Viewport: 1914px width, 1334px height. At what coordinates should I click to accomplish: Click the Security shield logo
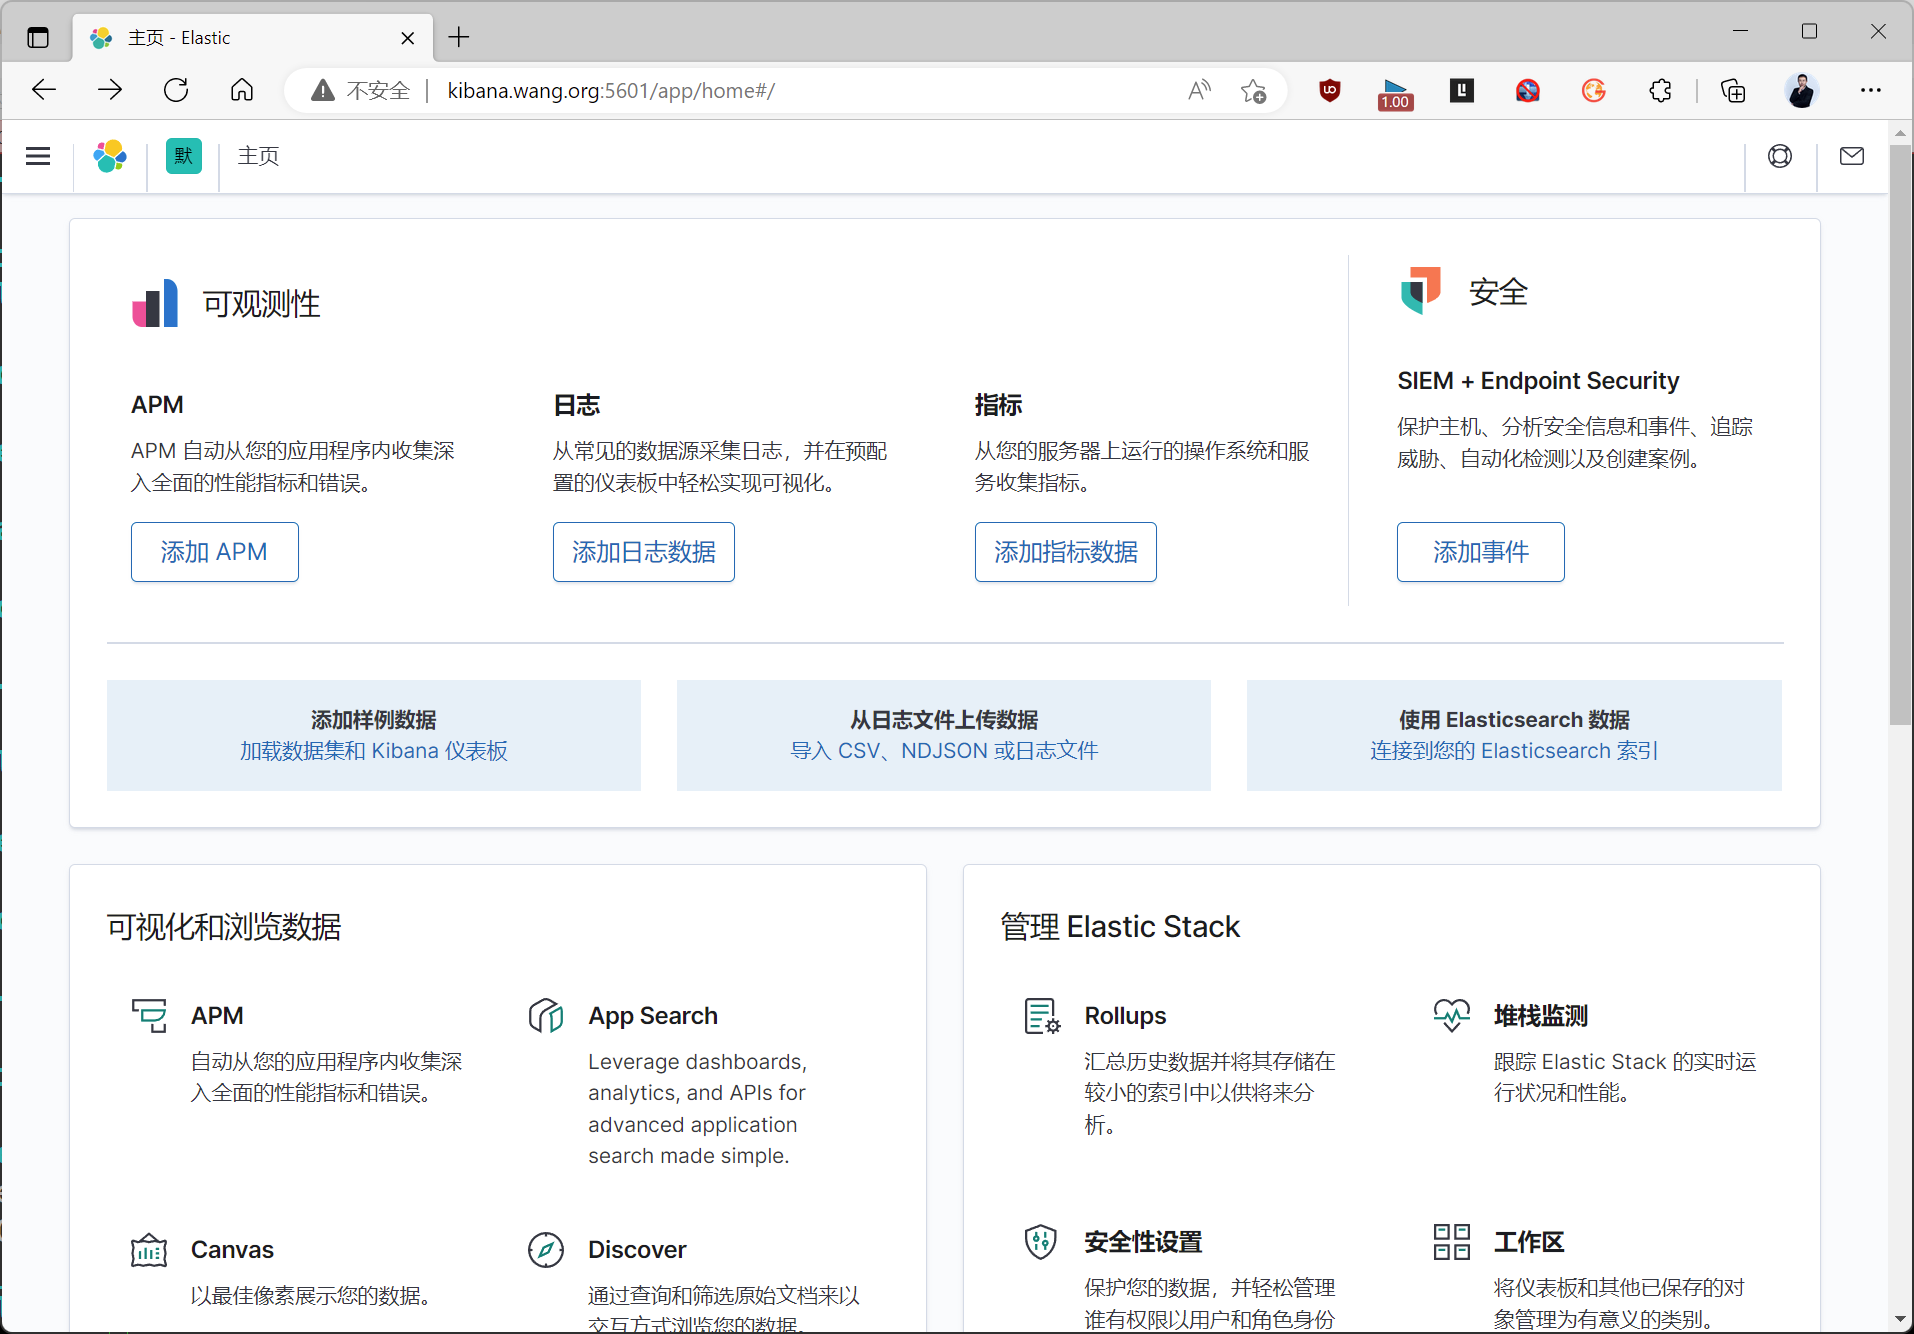[1421, 291]
